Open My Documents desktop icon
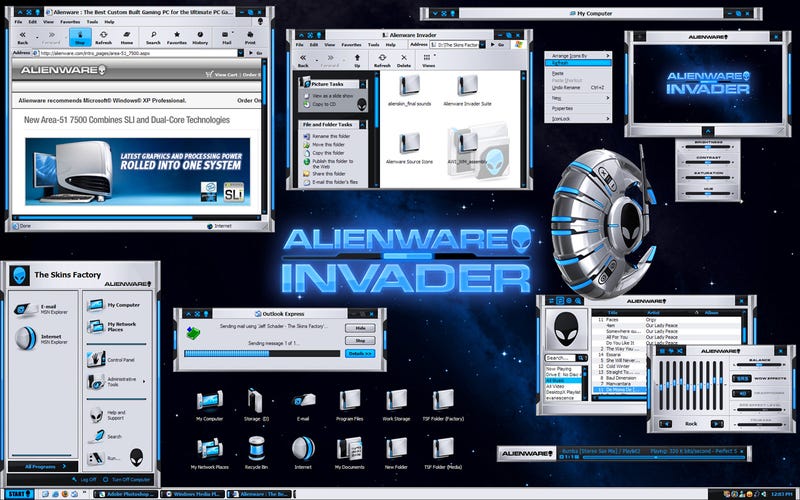The width and height of the screenshot is (800, 500). tap(349, 453)
